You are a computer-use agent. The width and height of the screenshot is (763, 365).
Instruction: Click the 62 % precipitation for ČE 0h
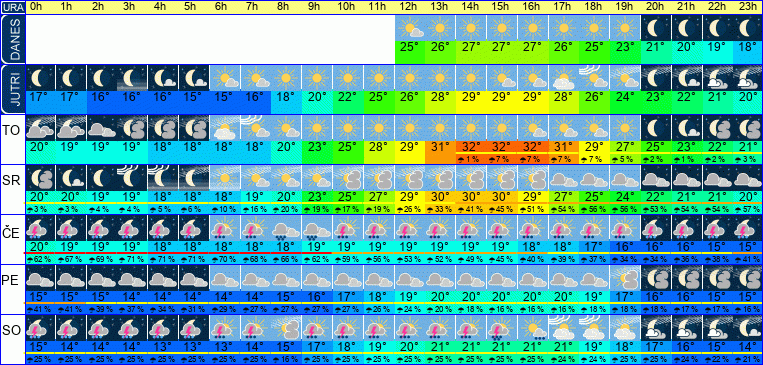(40, 259)
